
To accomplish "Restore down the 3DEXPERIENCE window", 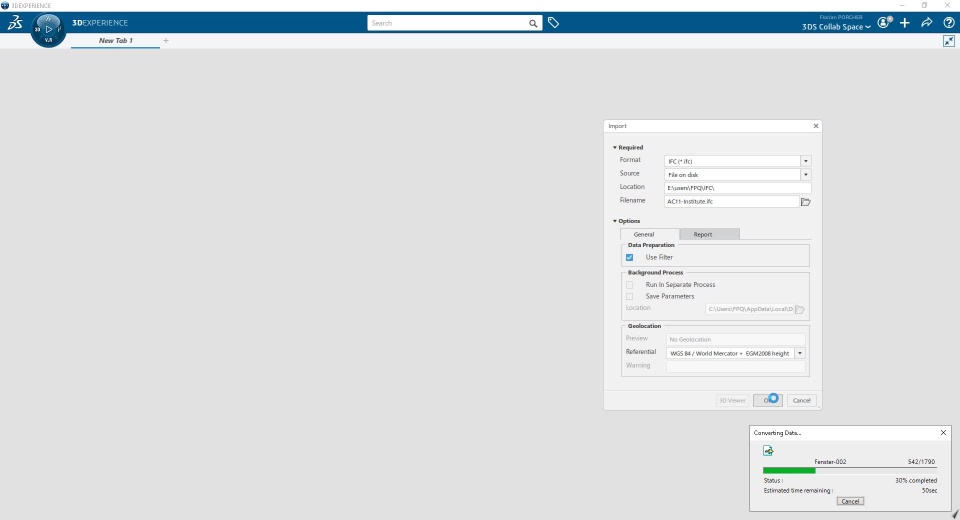I will point(924,5).
